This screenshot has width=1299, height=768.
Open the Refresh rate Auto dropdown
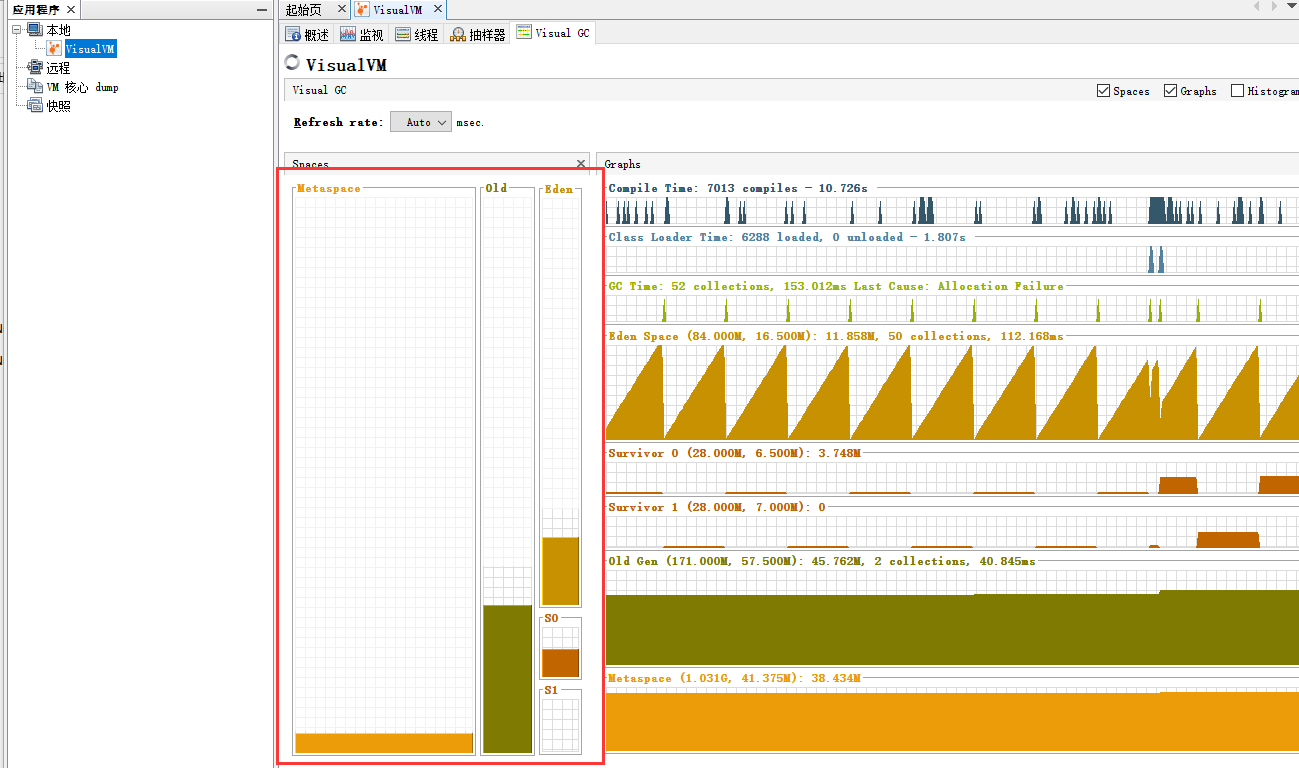point(421,122)
